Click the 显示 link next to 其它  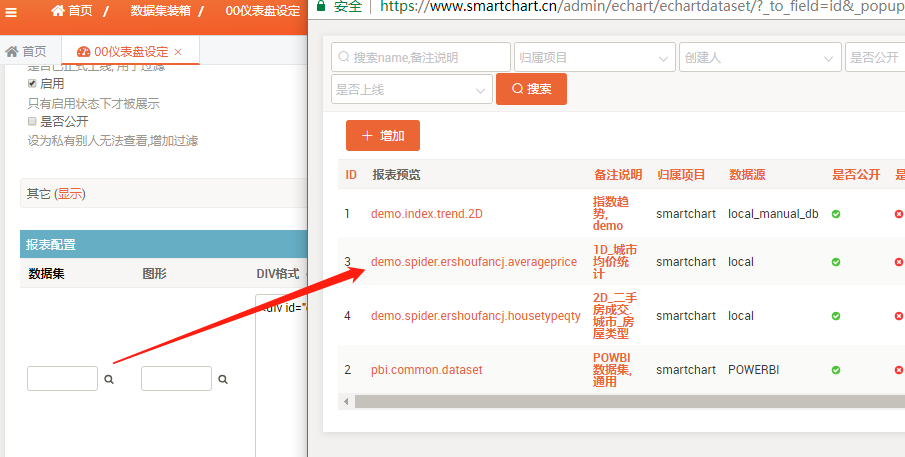click(x=70, y=194)
